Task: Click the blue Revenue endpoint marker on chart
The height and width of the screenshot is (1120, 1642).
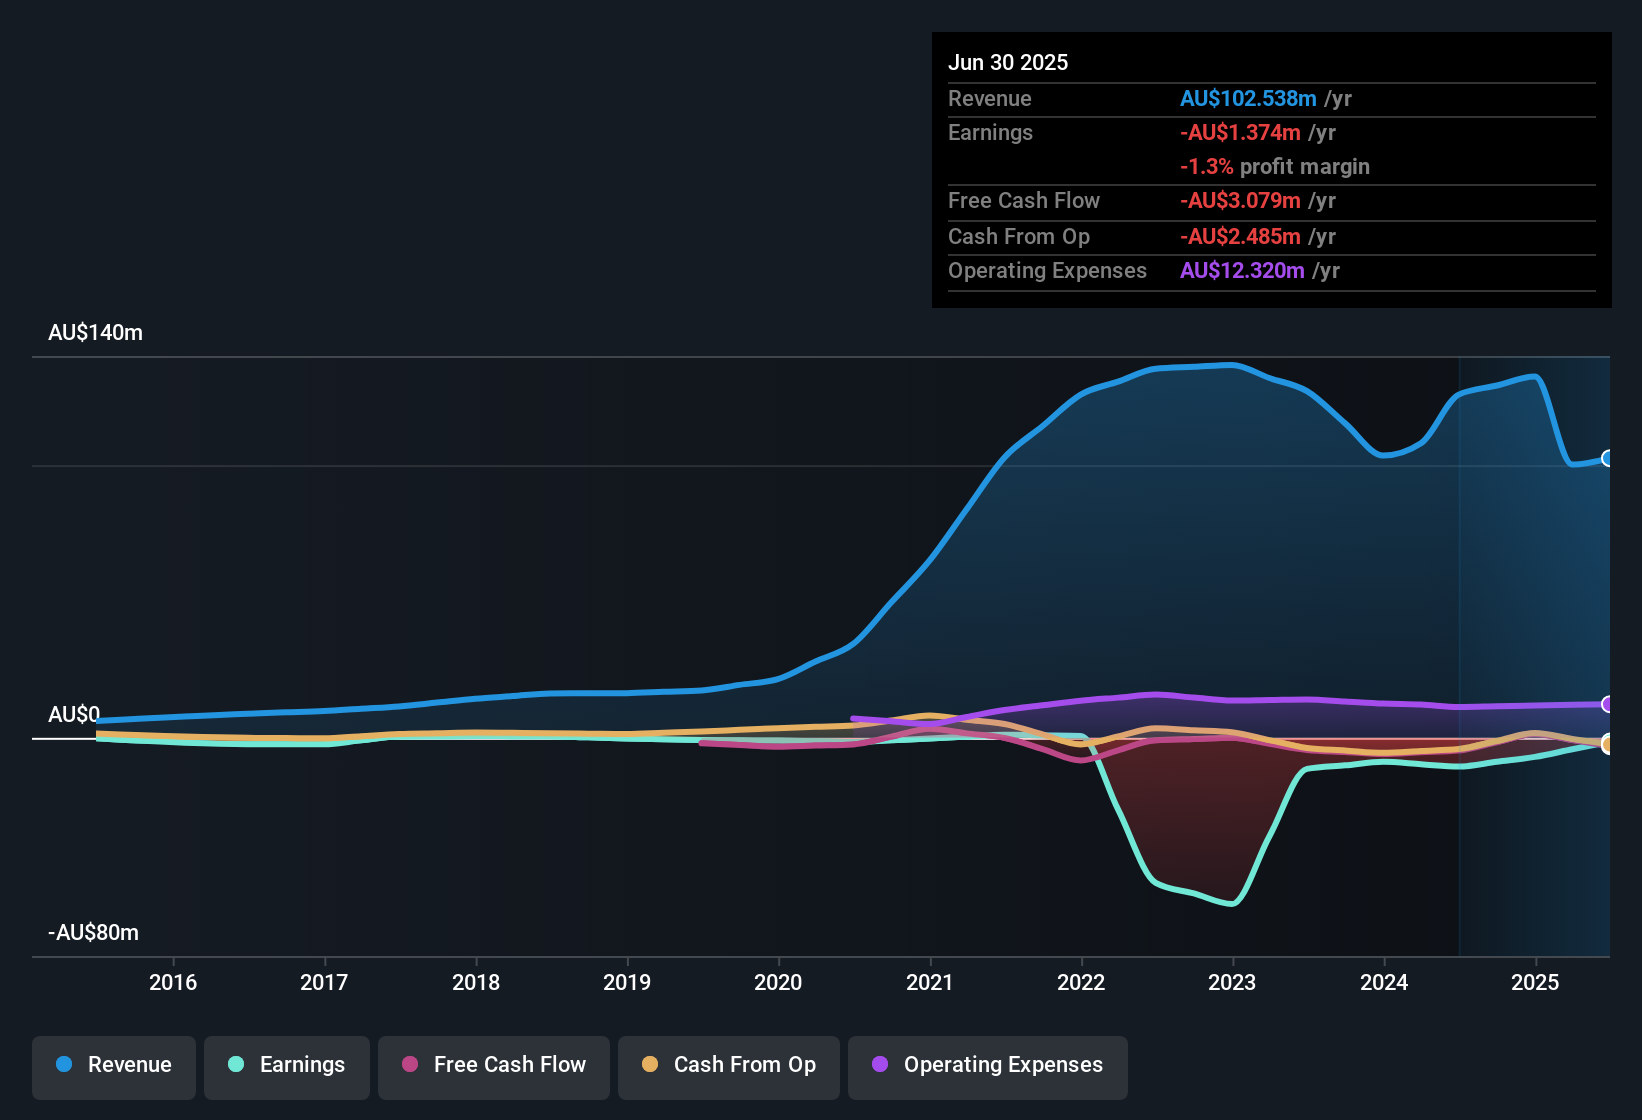Action: tap(1608, 458)
